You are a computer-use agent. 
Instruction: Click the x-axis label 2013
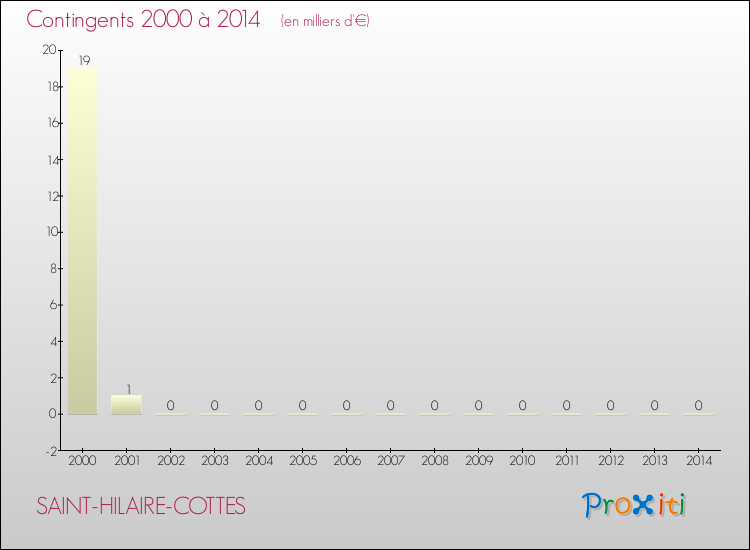tap(655, 461)
